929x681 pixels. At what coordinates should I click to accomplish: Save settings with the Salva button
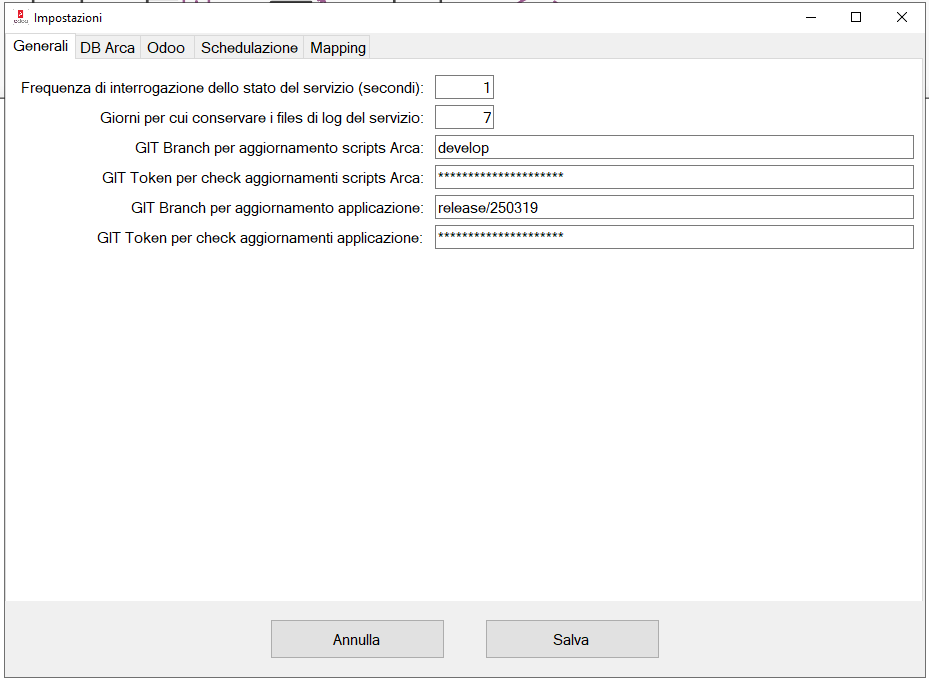[572, 639]
